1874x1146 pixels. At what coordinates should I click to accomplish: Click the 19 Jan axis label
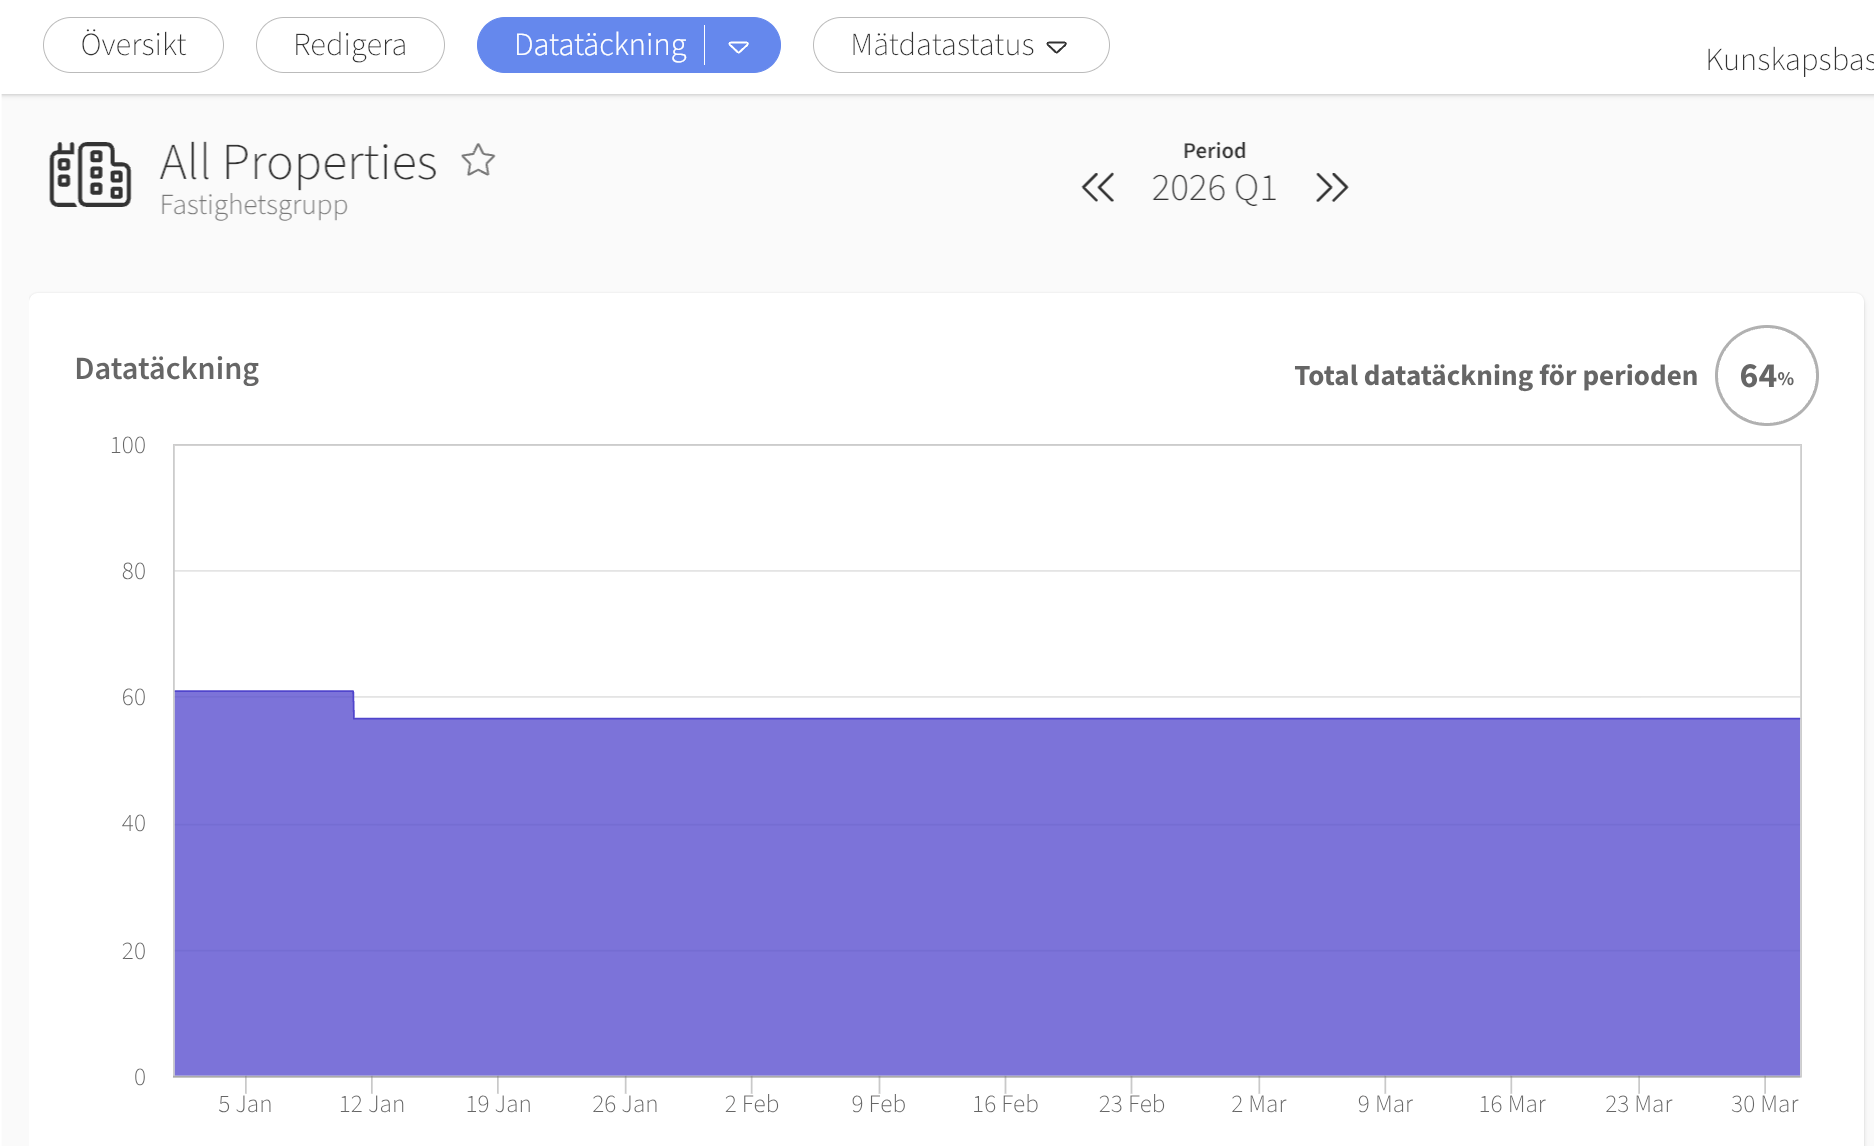coord(498,1104)
